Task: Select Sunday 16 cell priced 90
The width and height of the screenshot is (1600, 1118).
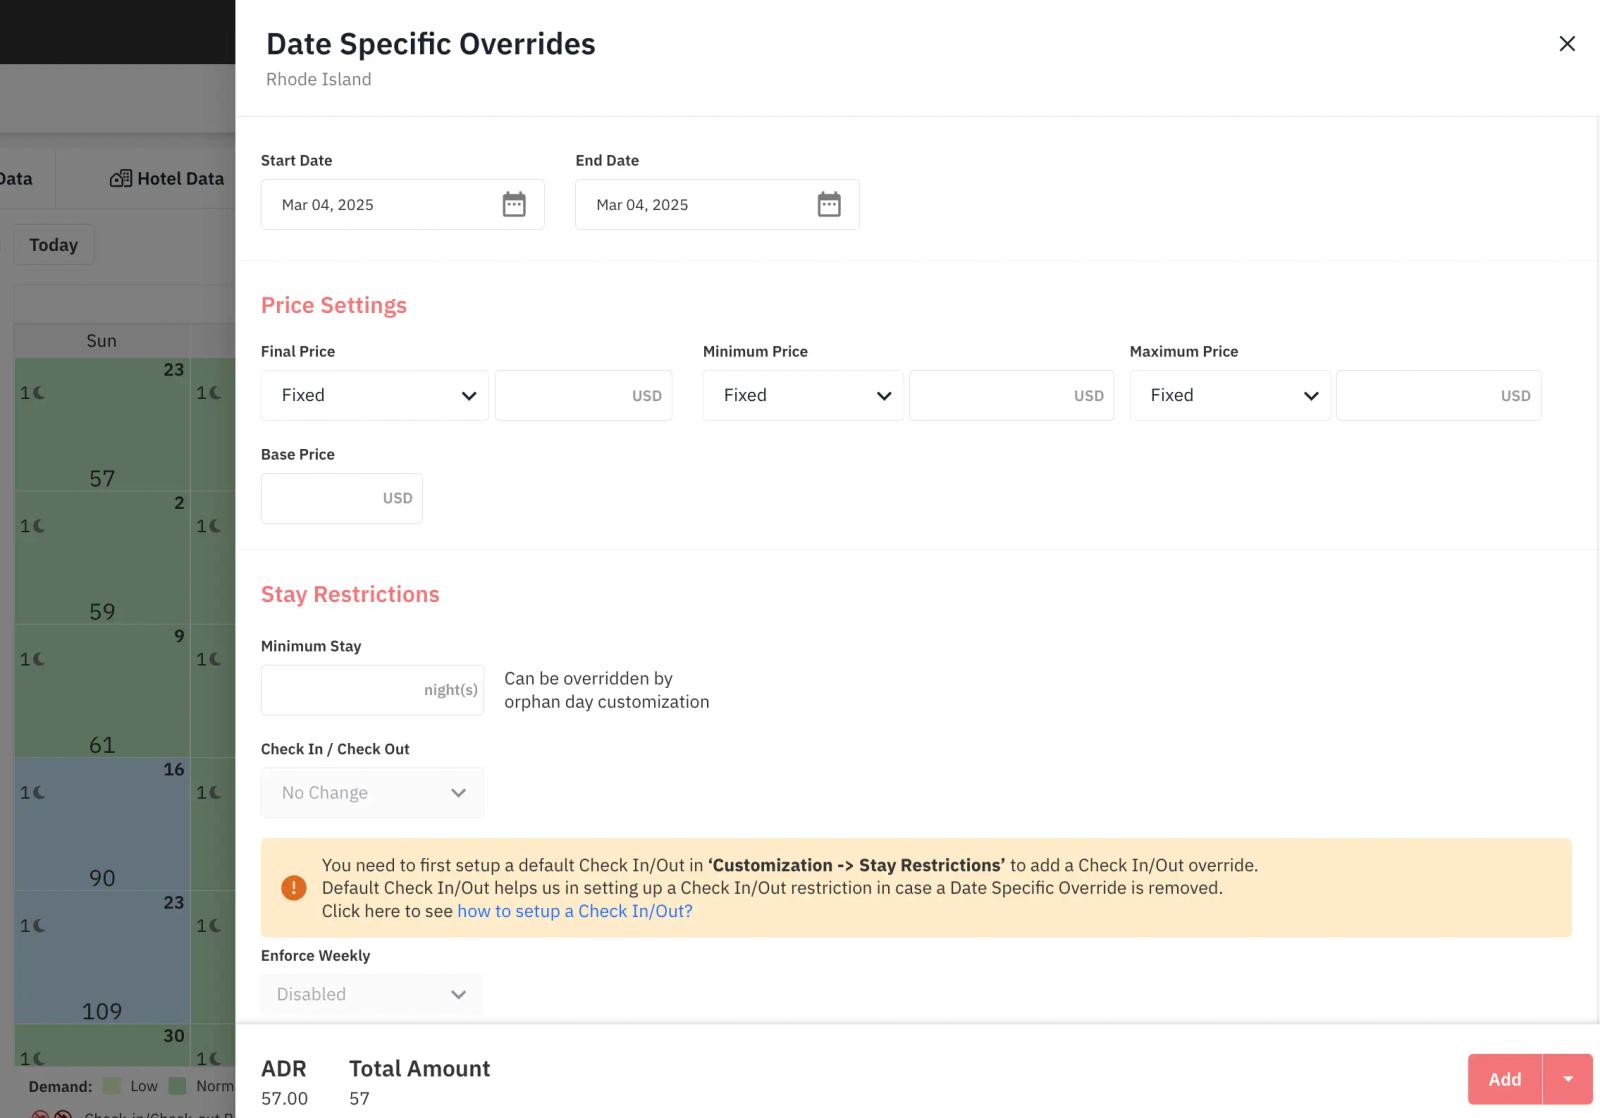Action: pos(102,824)
